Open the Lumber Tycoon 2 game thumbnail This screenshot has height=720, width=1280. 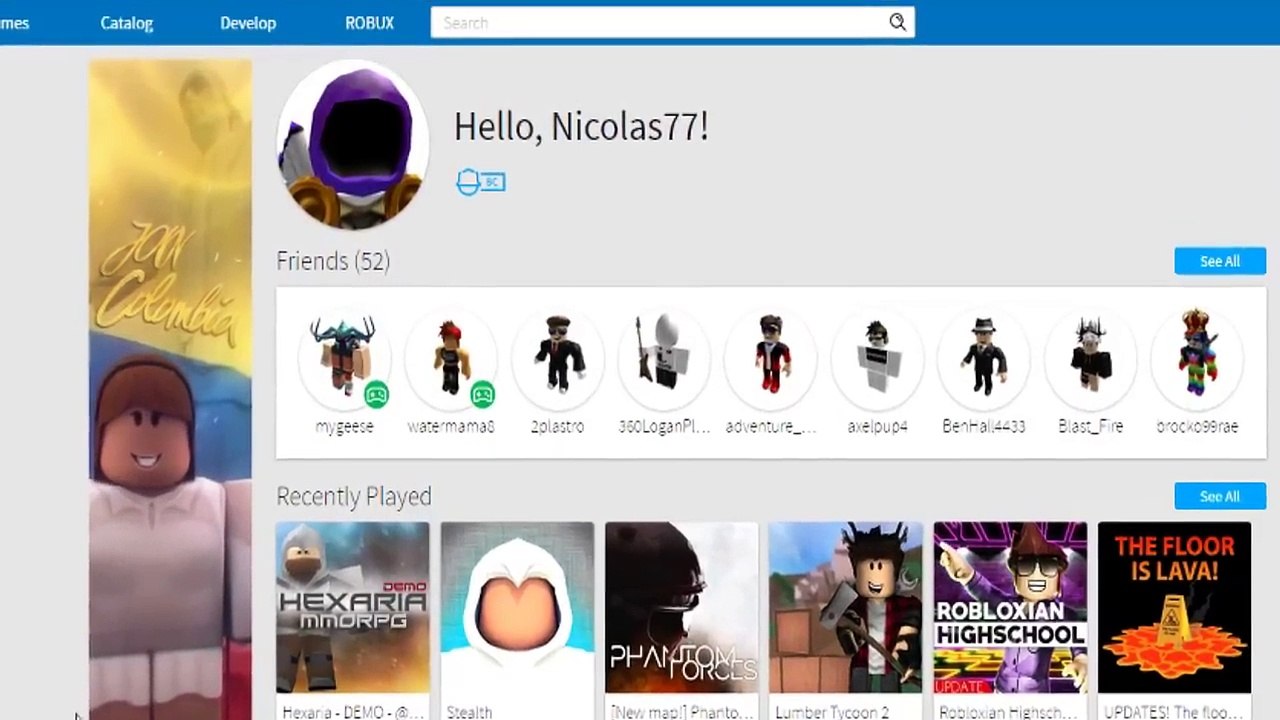tap(846, 607)
